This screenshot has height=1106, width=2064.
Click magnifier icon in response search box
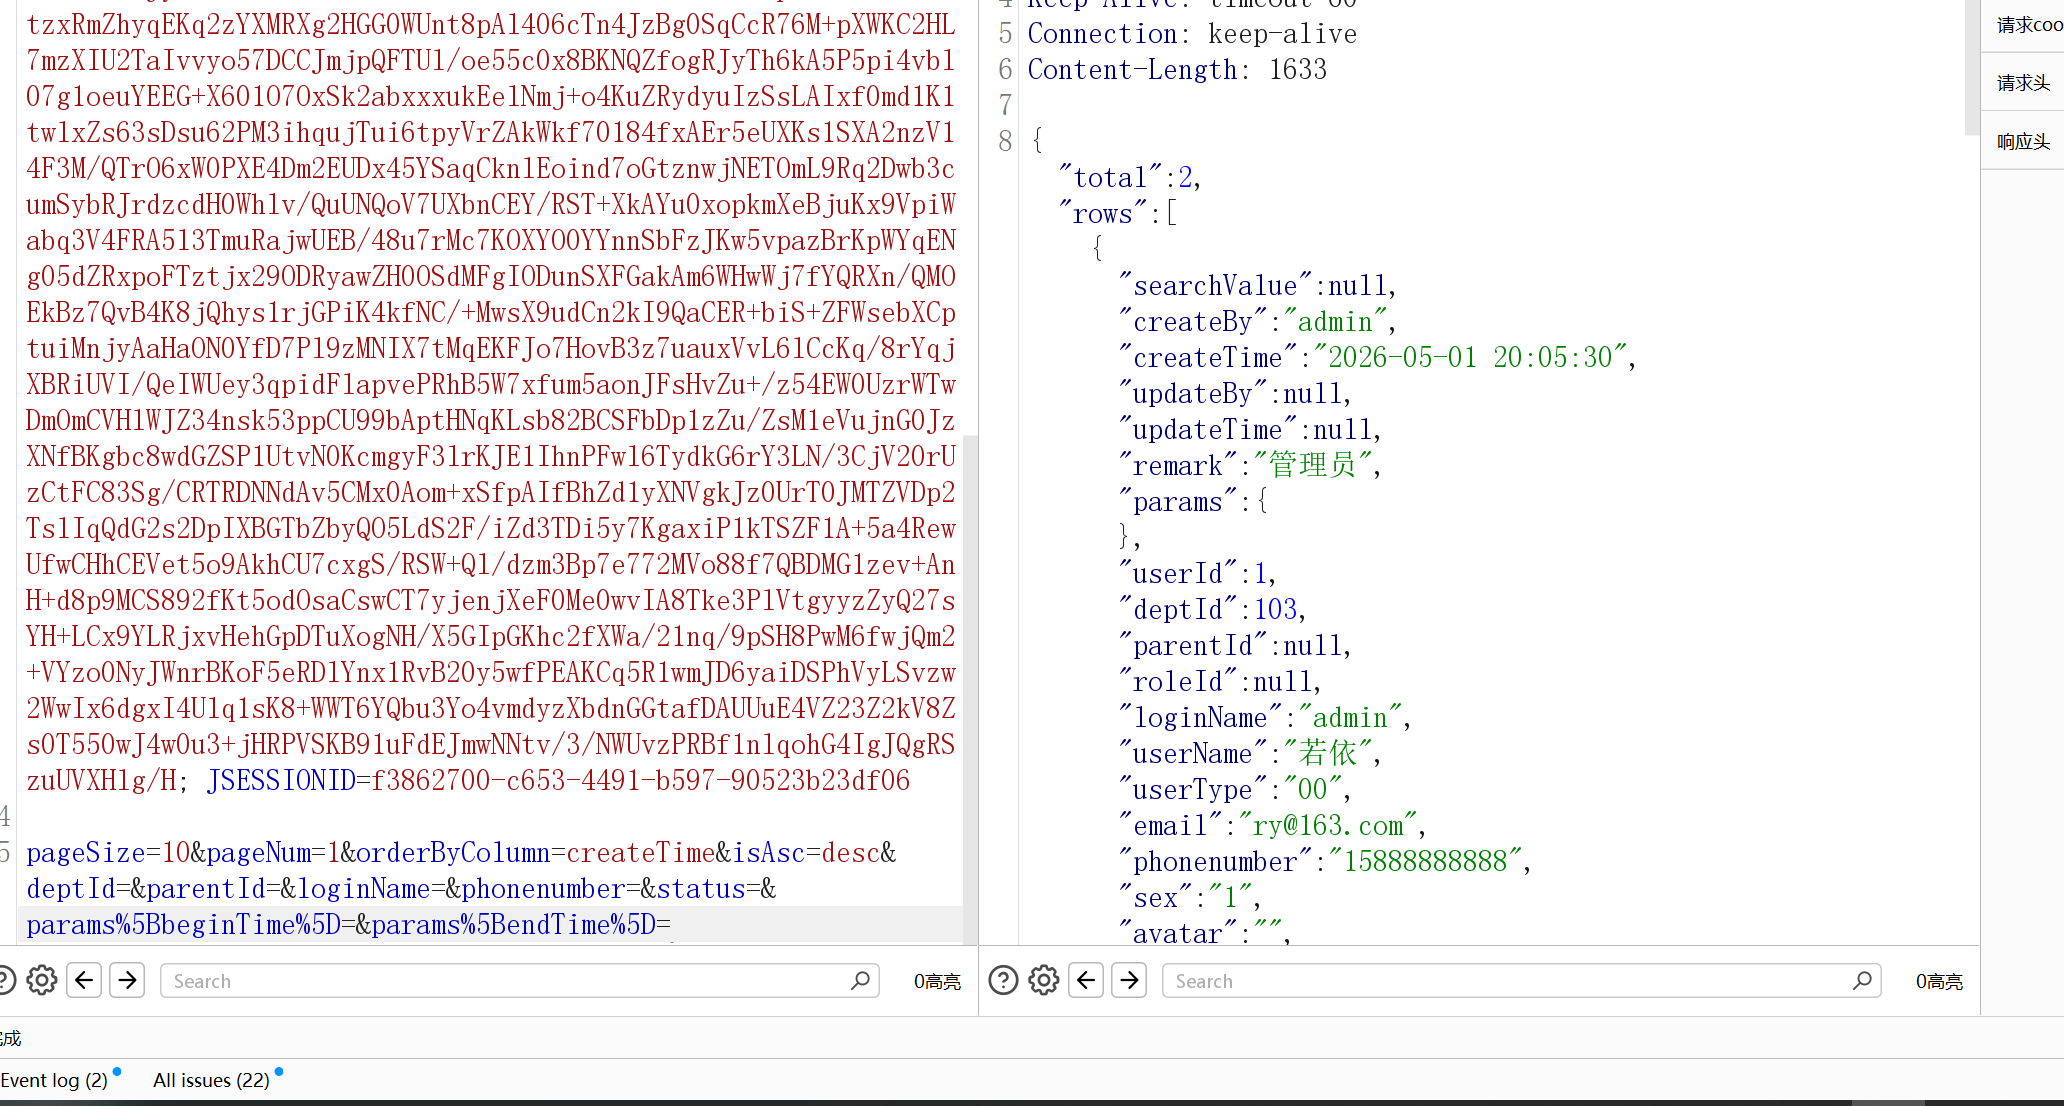point(1862,980)
